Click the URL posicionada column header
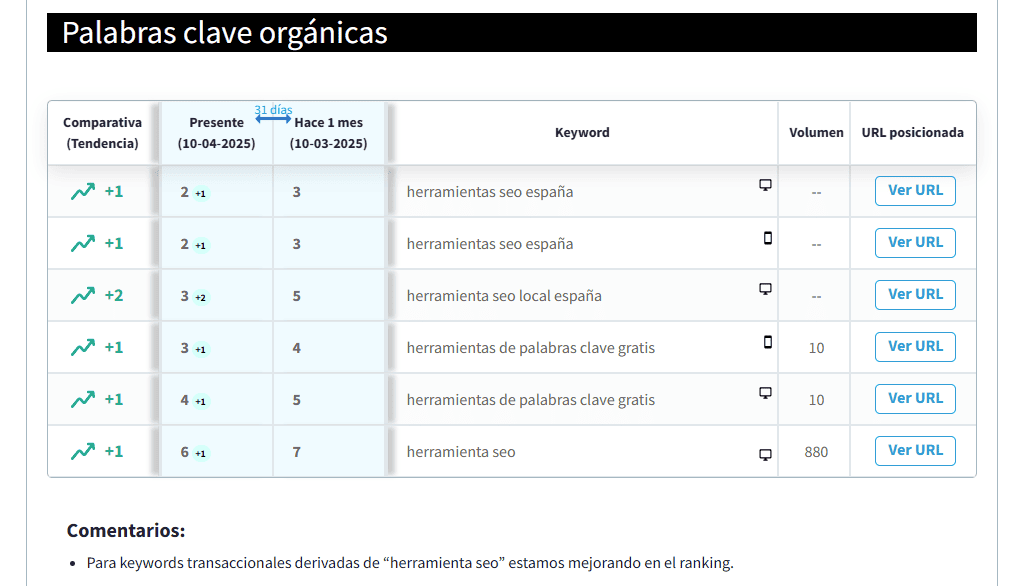1024x586 pixels. (912, 133)
